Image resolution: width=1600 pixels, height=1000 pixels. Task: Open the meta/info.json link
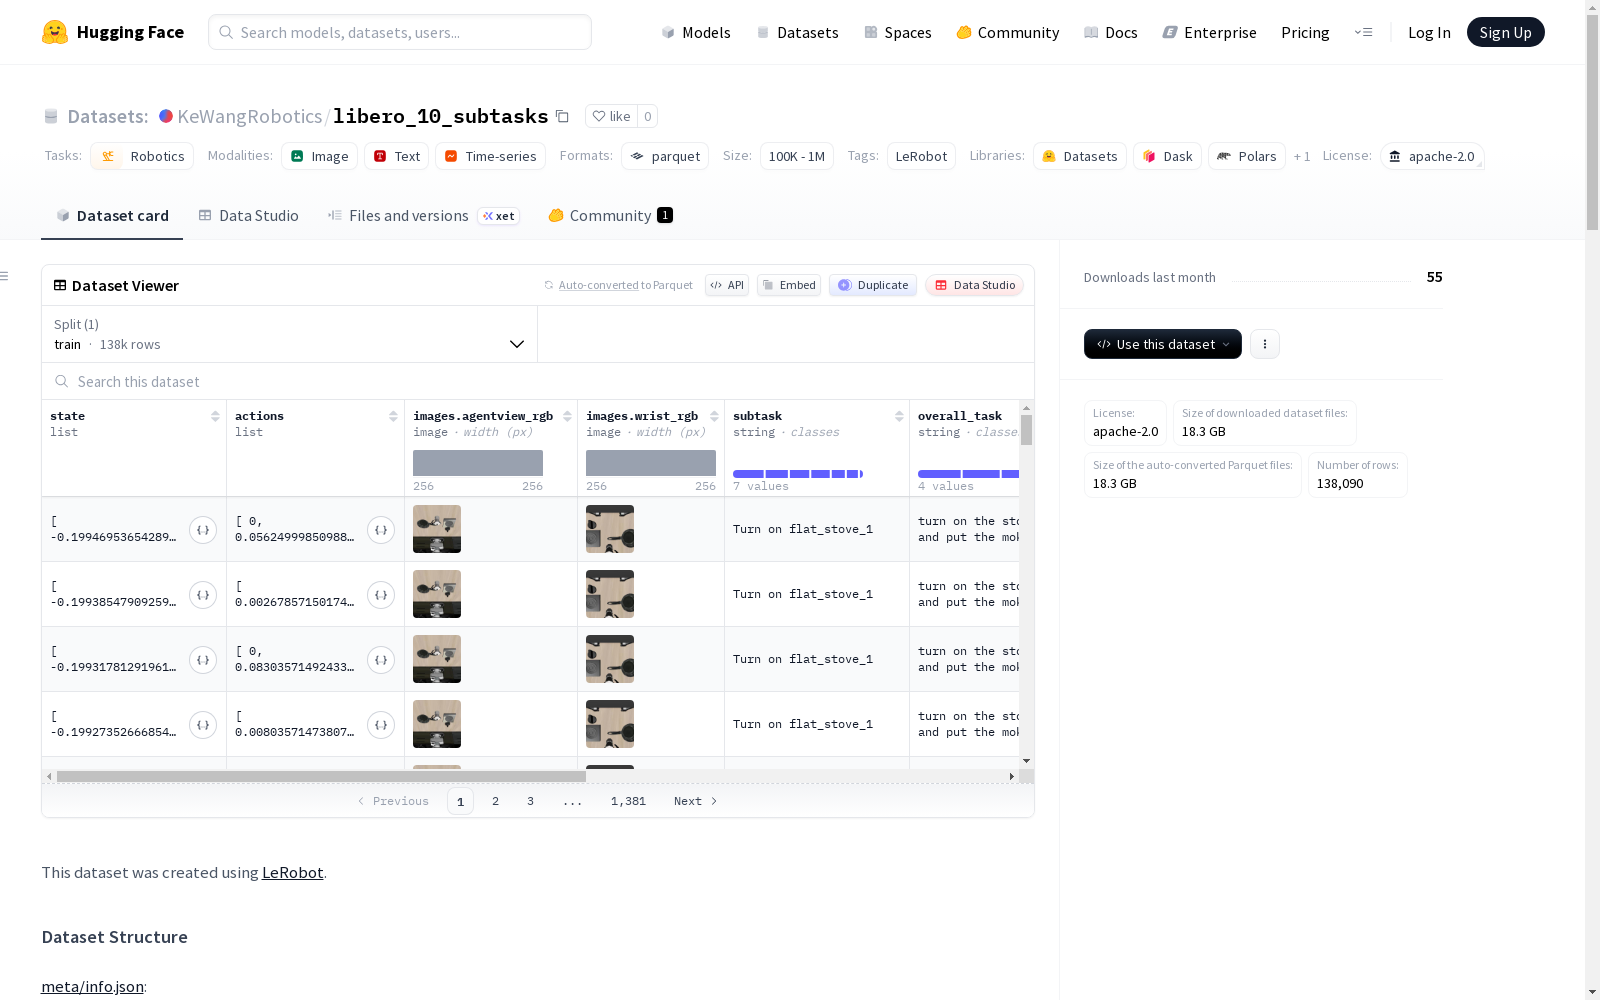point(92,987)
